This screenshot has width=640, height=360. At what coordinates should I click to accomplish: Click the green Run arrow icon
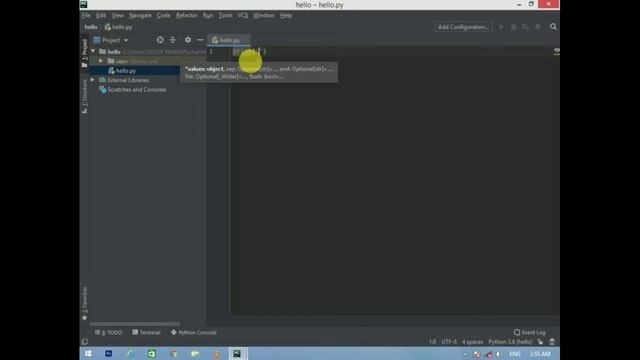(501, 27)
